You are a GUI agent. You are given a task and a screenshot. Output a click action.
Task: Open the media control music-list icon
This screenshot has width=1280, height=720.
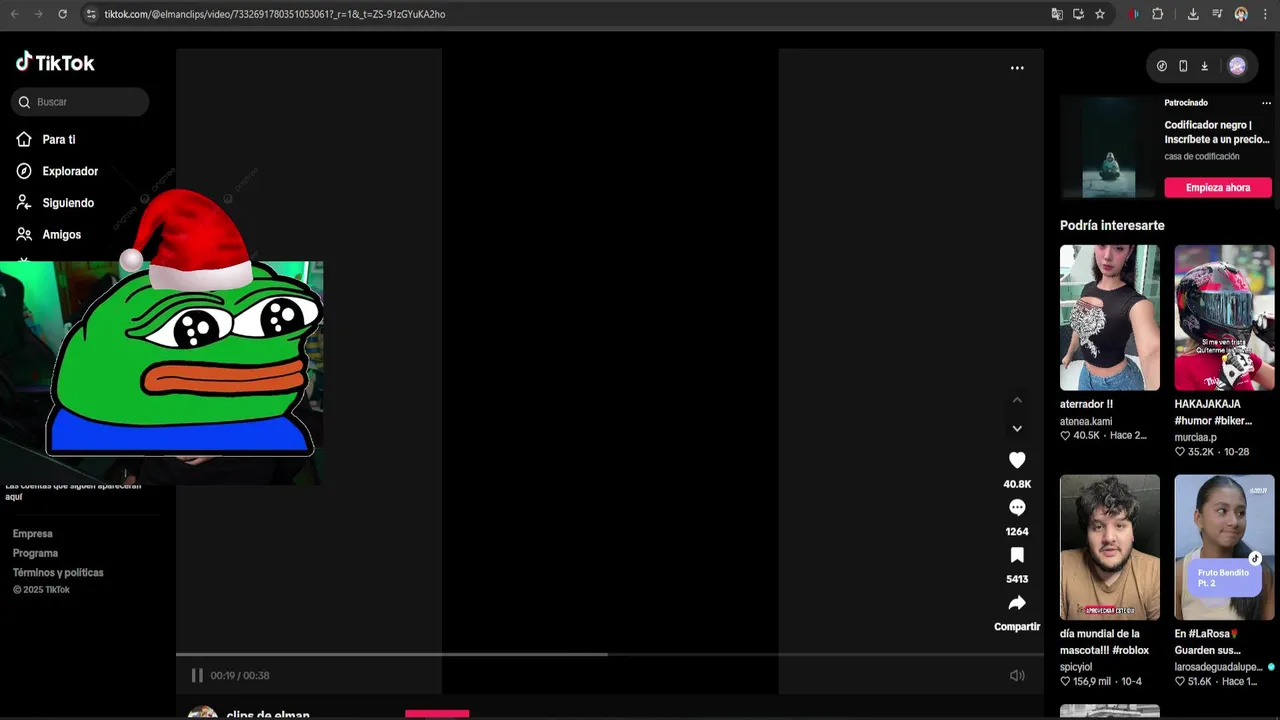coord(1217,14)
